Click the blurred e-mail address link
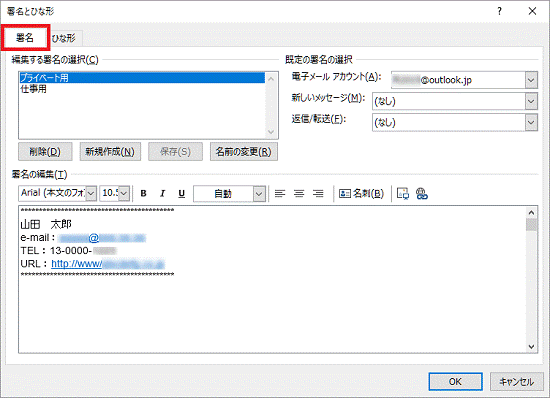 tap(102, 238)
